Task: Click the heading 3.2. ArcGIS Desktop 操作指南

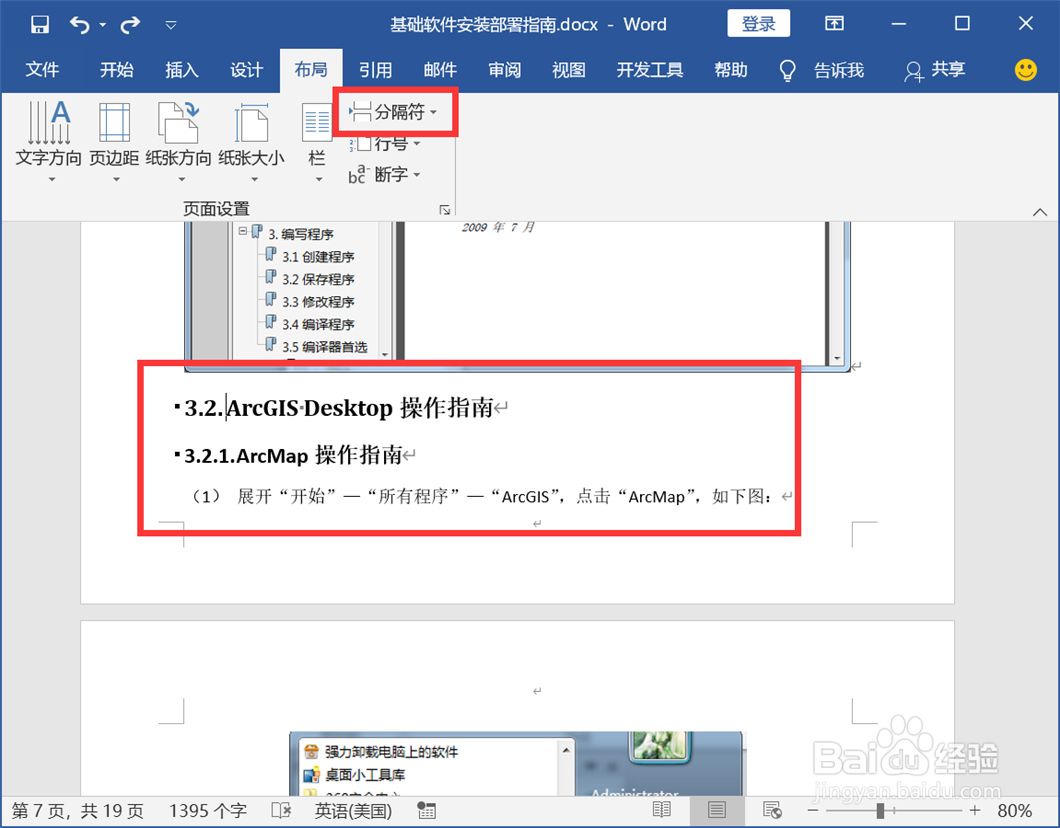Action: [x=340, y=408]
